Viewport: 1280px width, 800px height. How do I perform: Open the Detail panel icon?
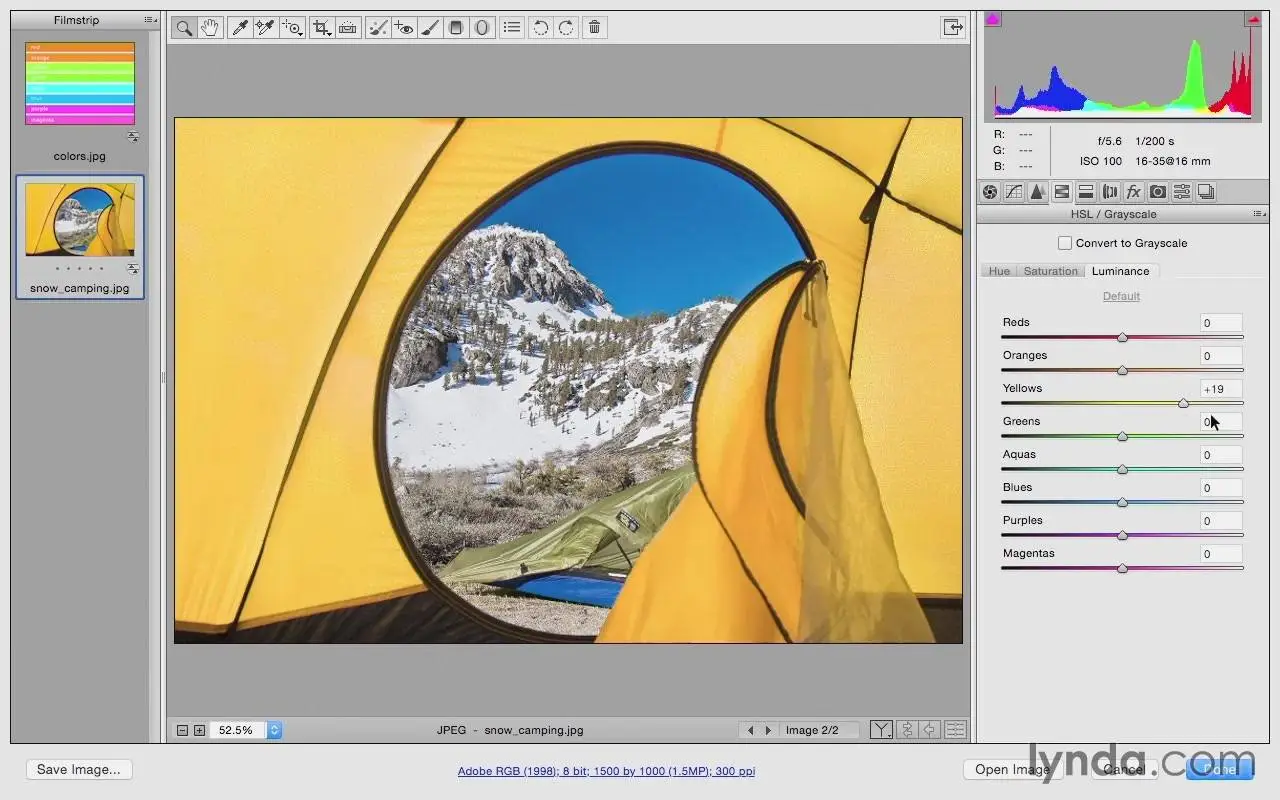pos(1038,192)
